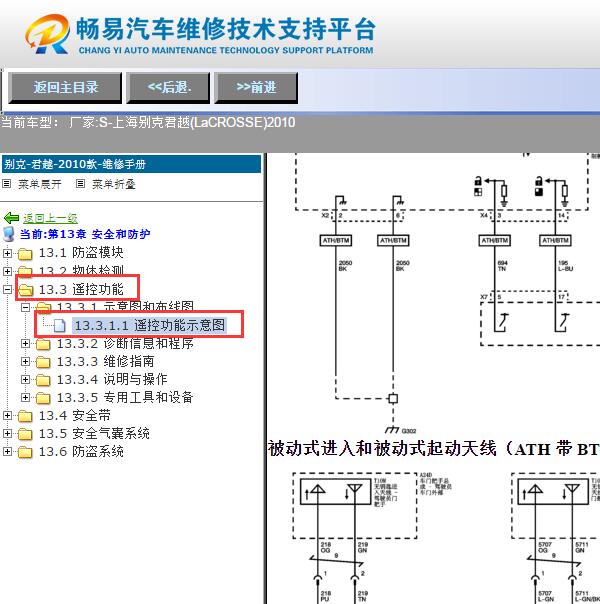Select 13.4 安全带 tree item
600x604 pixels.
pos(75,415)
